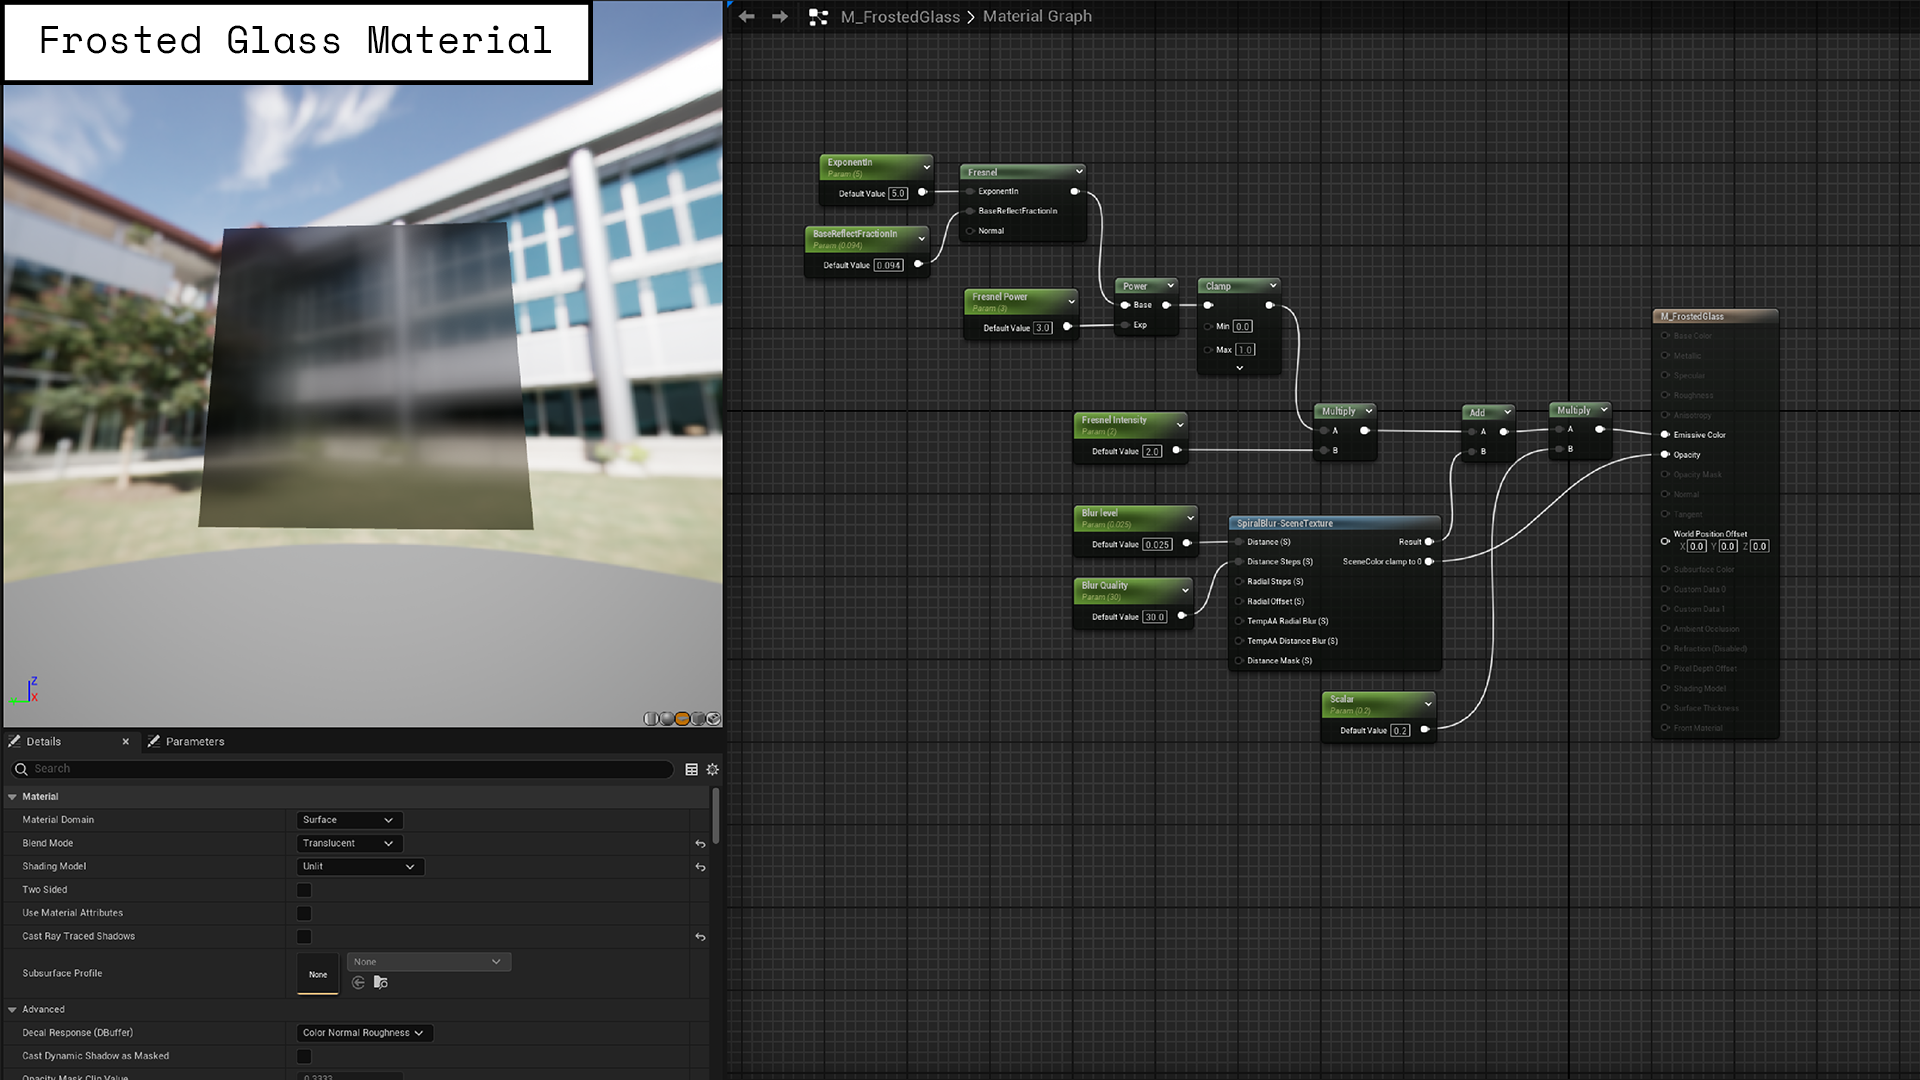Select the cylinder preview mesh icon

[651, 719]
